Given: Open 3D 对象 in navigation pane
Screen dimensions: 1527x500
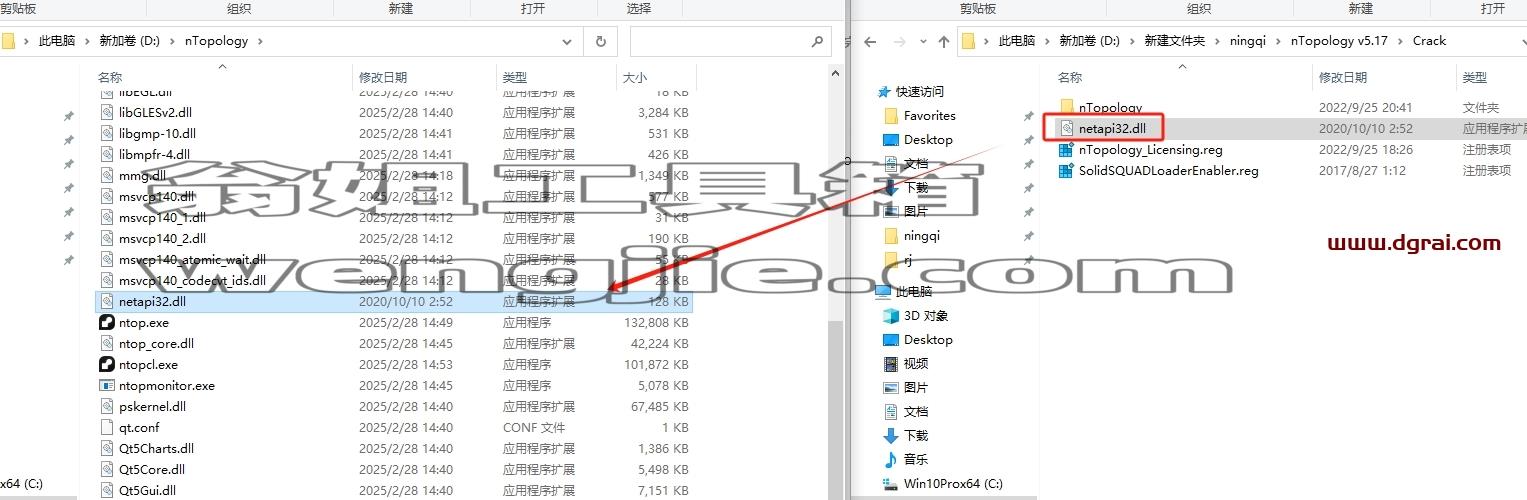Looking at the screenshot, I should (x=926, y=315).
